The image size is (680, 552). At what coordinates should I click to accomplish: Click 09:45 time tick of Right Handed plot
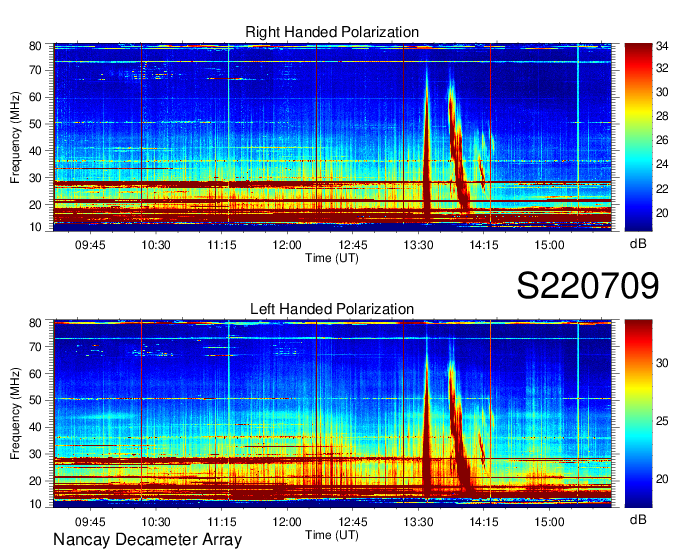[90, 245]
